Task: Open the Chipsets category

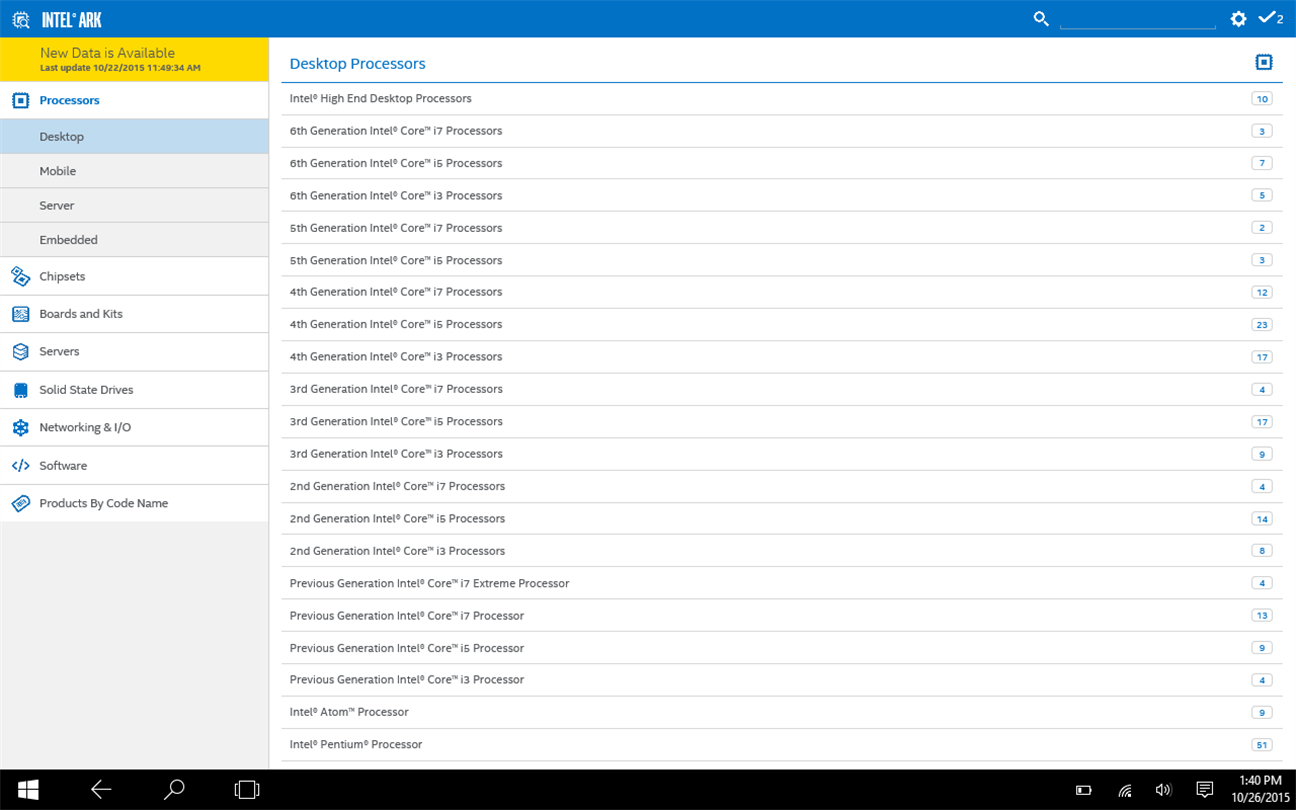Action: pyautogui.click(x=134, y=276)
